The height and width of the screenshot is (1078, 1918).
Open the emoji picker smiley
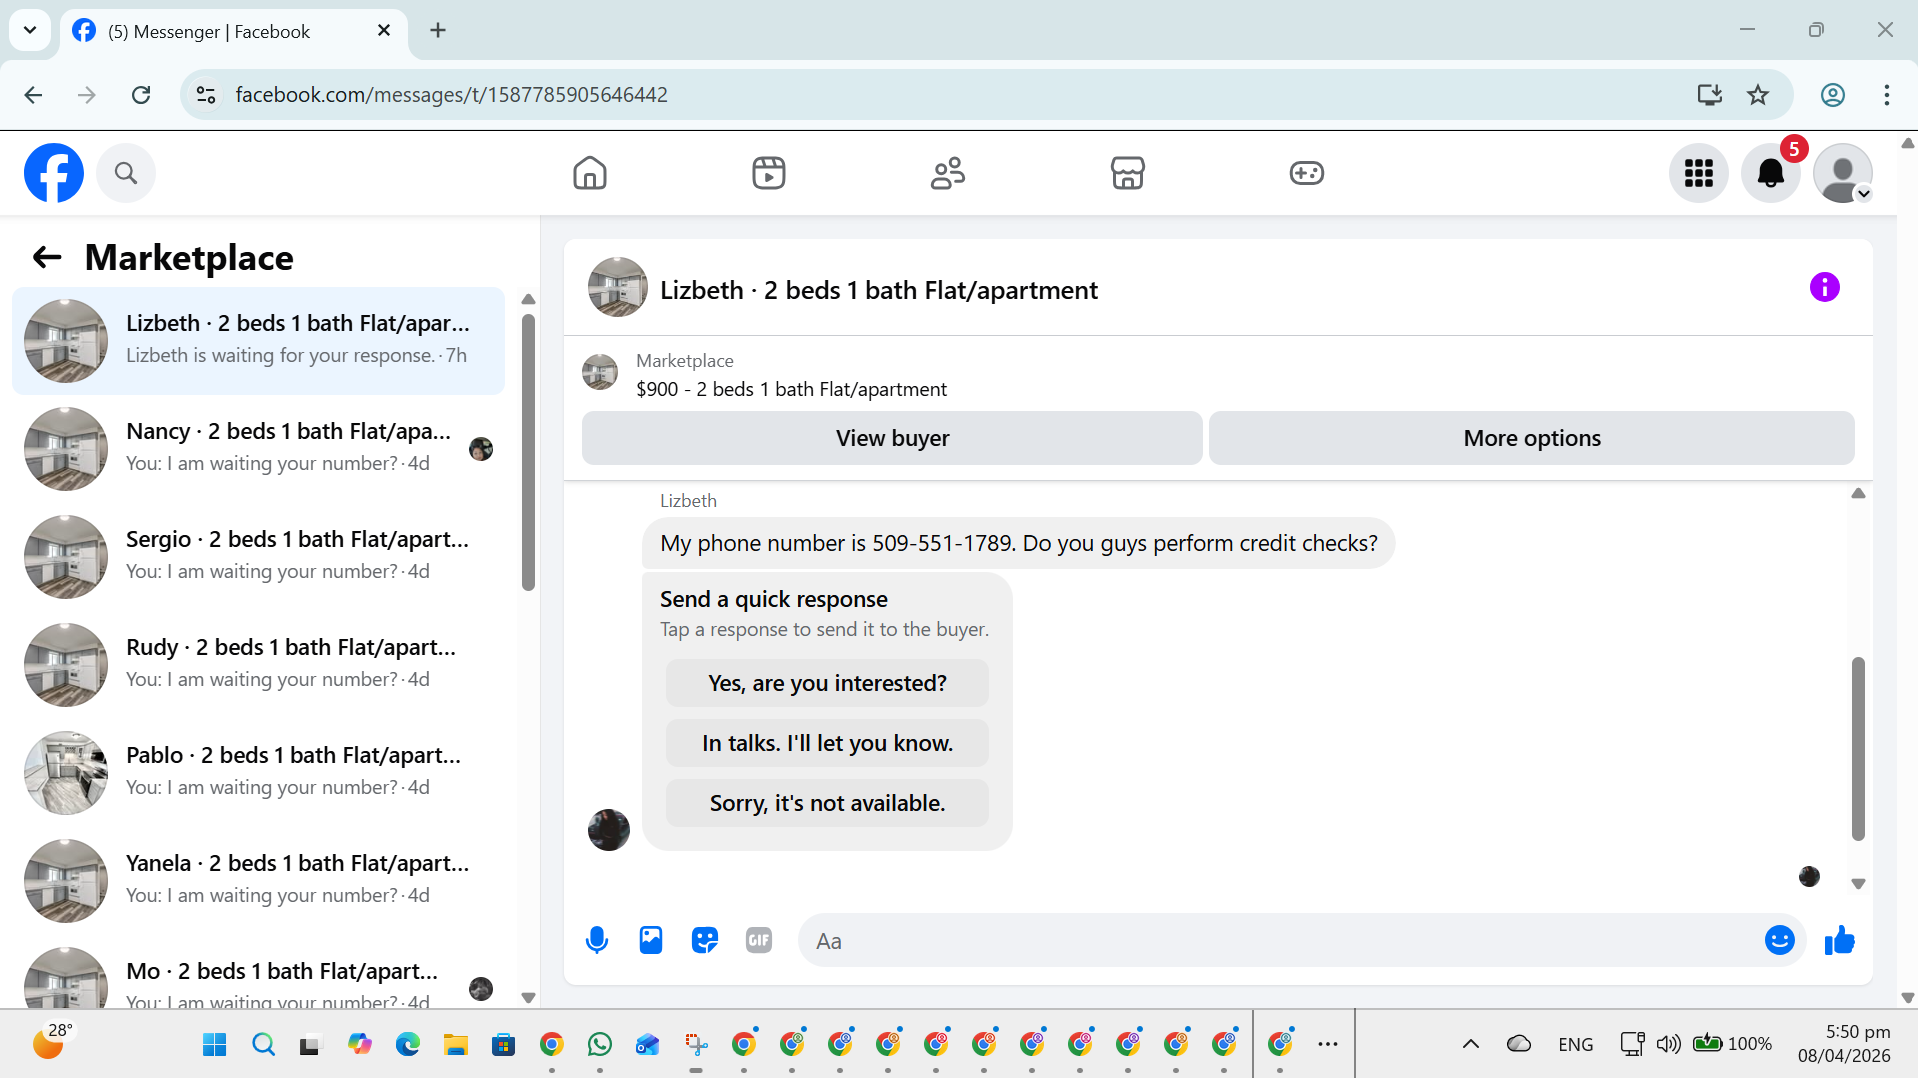(x=1780, y=940)
